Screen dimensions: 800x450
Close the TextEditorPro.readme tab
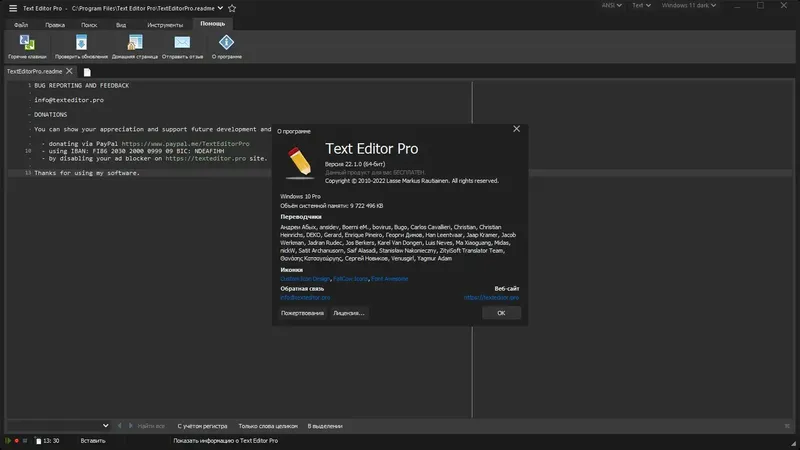click(69, 71)
